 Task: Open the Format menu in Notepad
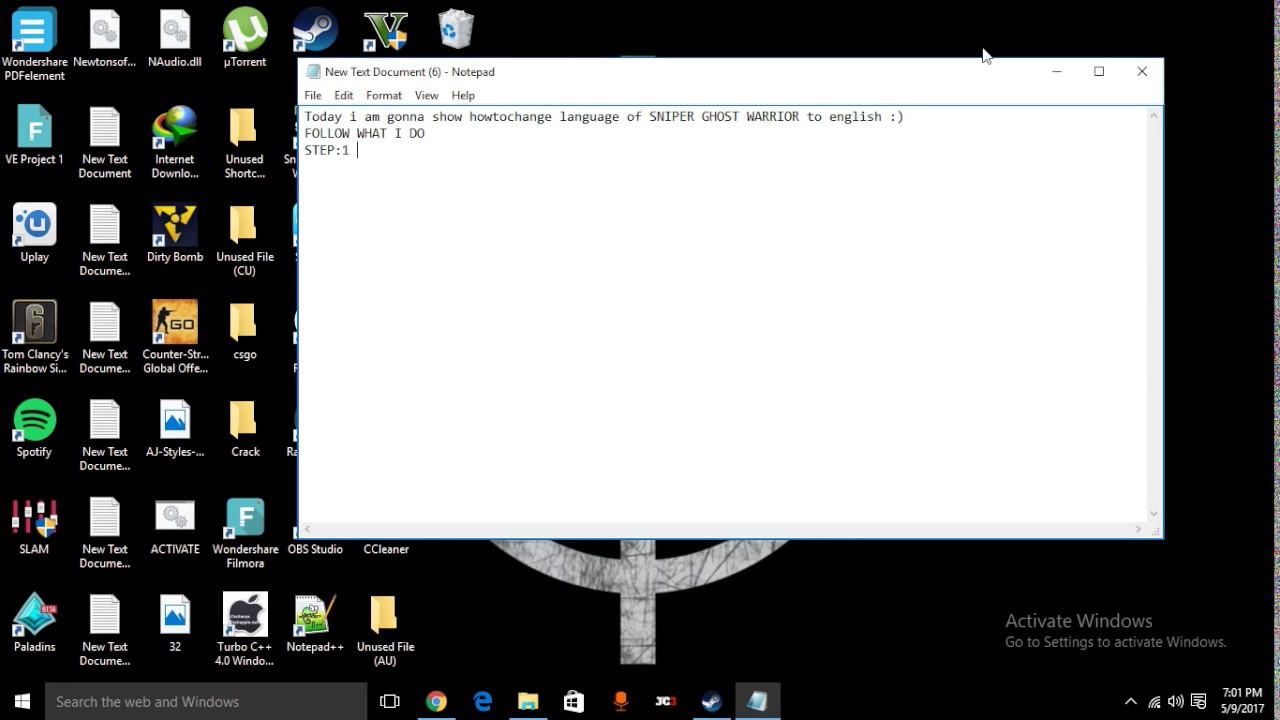tap(384, 95)
